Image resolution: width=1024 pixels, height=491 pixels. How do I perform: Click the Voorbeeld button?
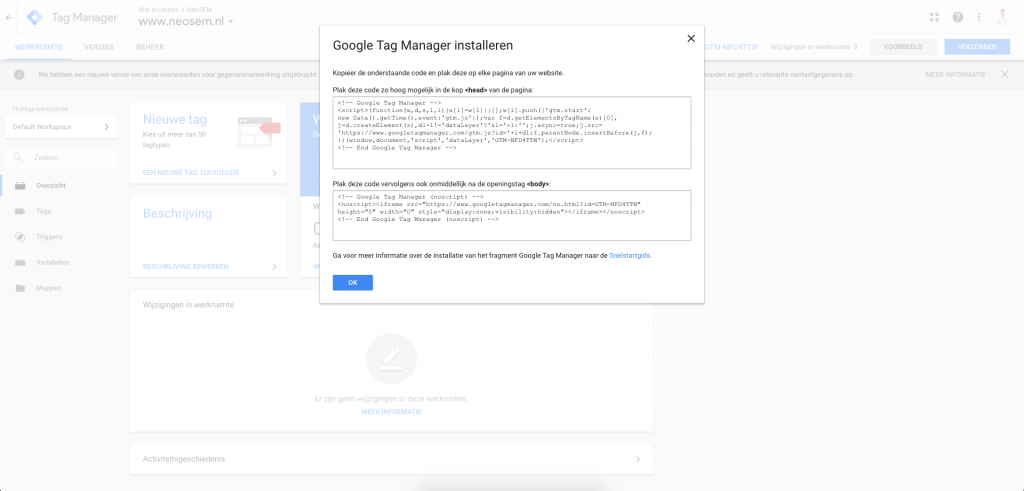pyautogui.click(x=901, y=47)
